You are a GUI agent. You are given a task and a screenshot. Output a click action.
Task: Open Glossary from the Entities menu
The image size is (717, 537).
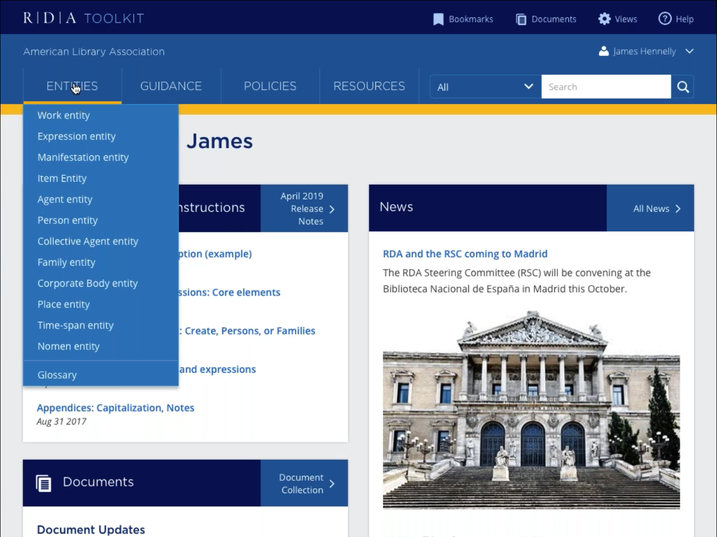[101, 375]
